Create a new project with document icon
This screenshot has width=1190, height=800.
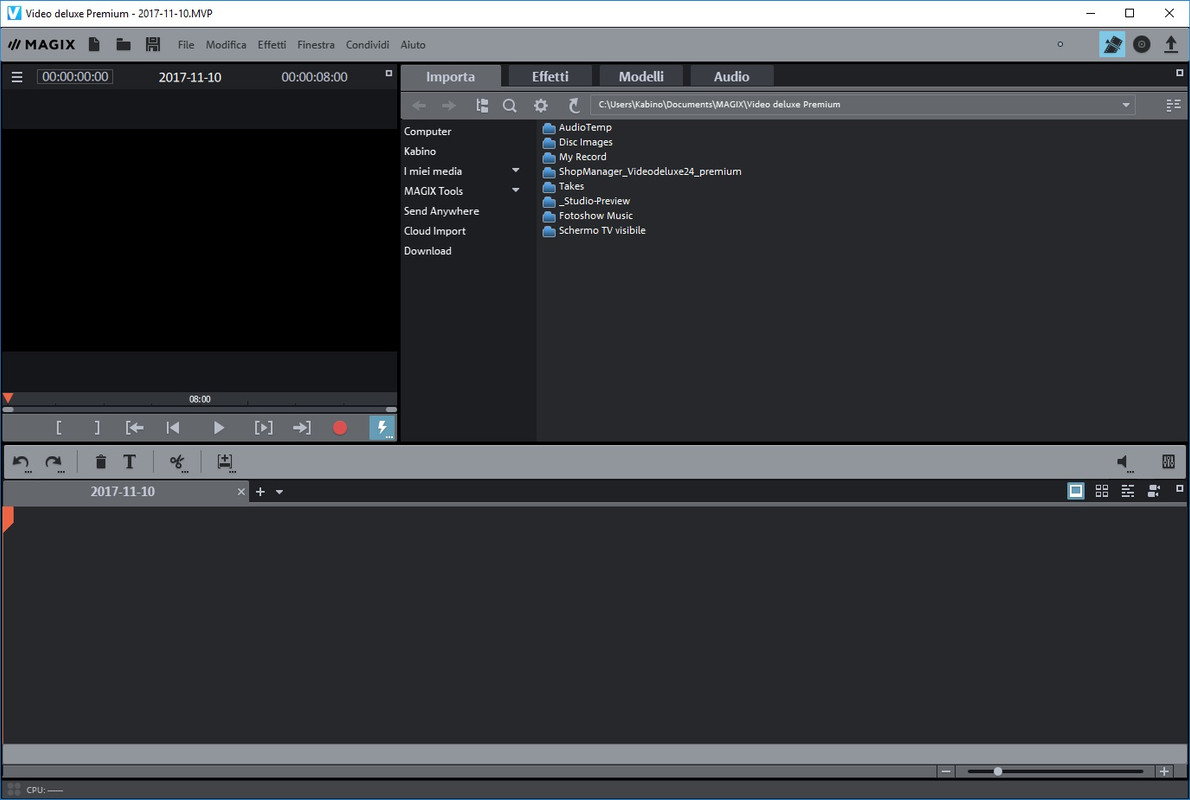coord(94,44)
